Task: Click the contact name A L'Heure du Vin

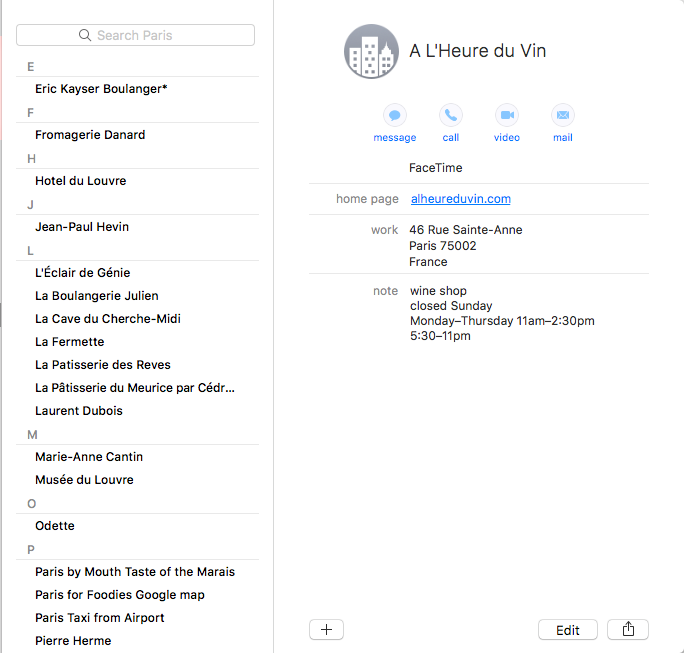Action: (478, 51)
